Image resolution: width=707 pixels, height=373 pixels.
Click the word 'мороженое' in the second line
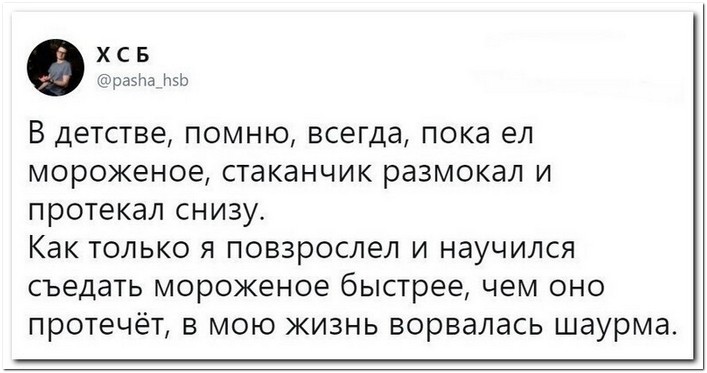click(x=116, y=172)
